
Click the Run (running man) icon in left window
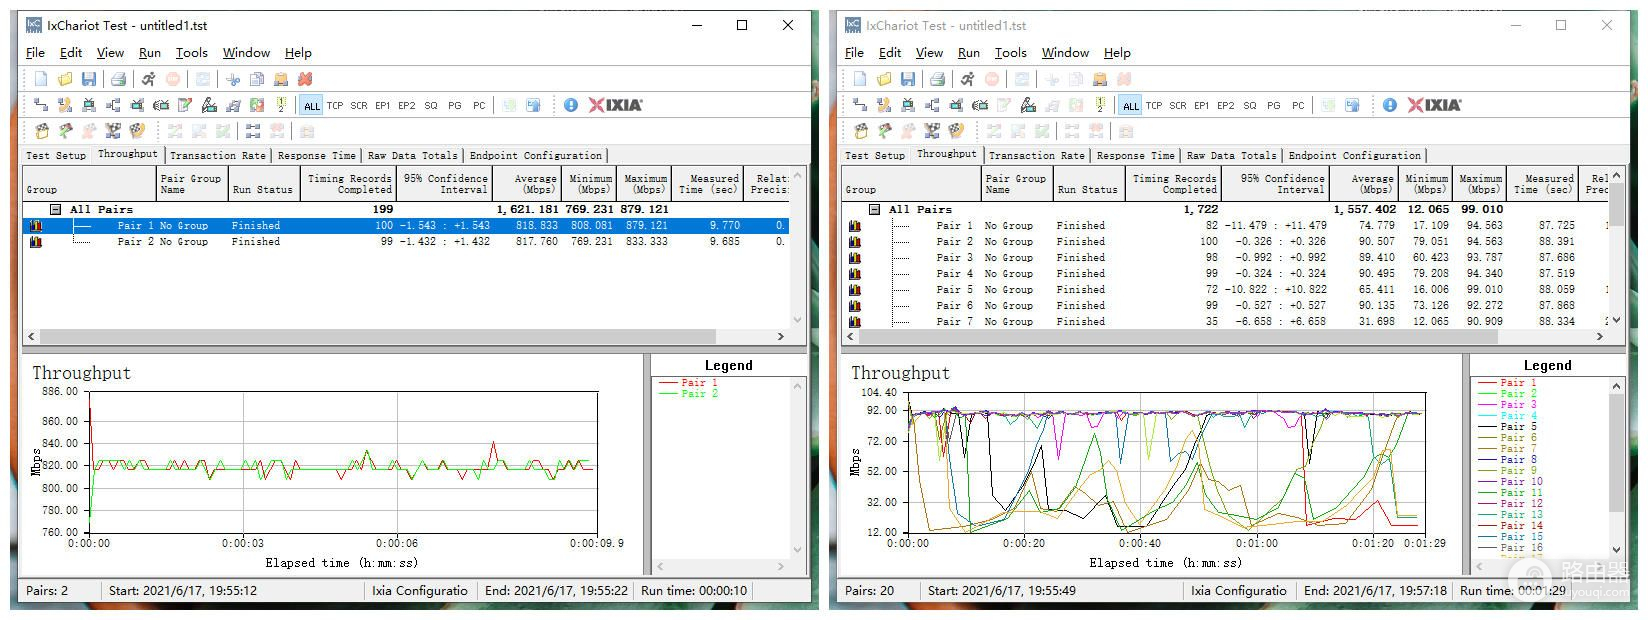point(148,79)
